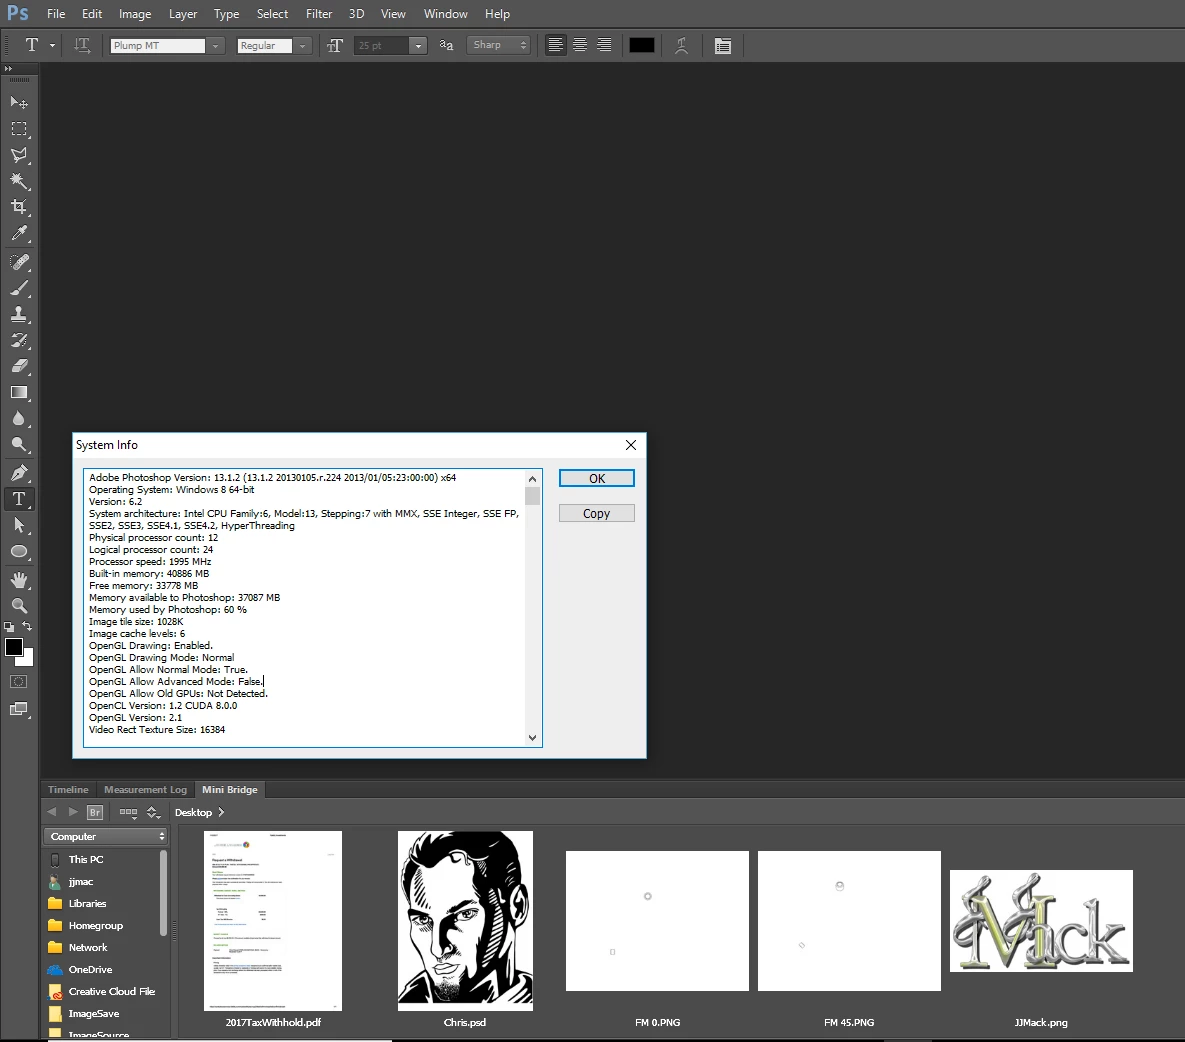Select the Chris.psd thumbnail
Image resolution: width=1185 pixels, height=1042 pixels.
pyautogui.click(x=465, y=921)
